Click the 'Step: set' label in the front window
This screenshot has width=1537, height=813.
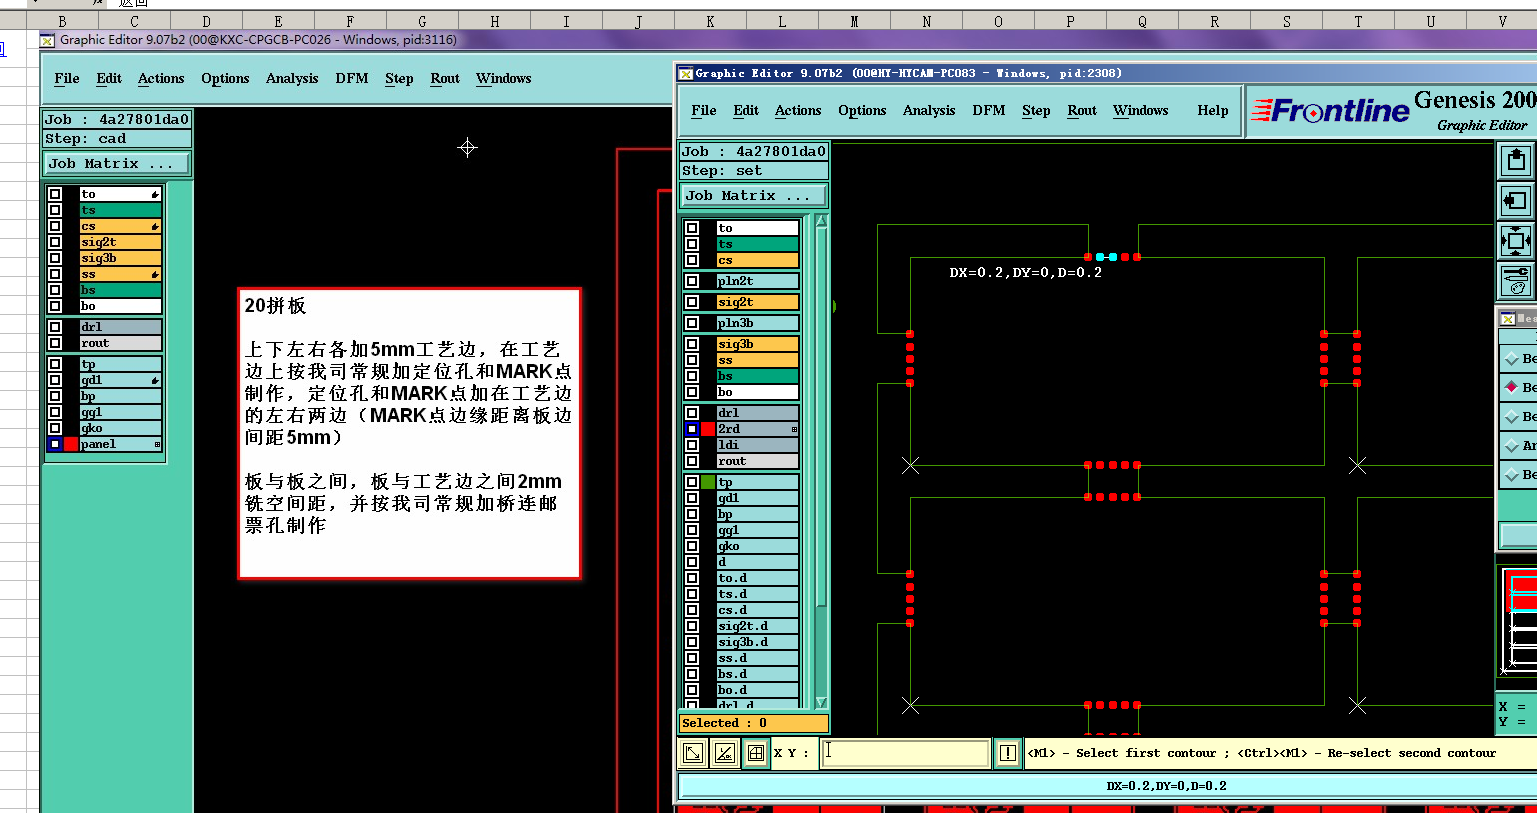tap(754, 171)
